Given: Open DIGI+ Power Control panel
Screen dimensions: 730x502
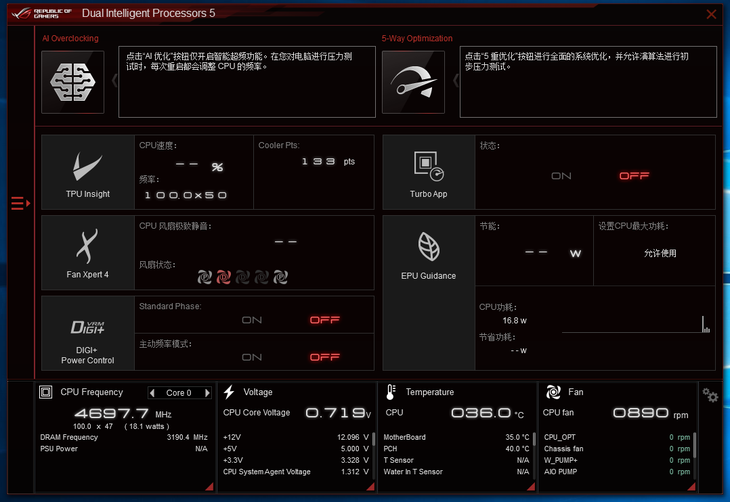Looking at the screenshot, I should click(x=88, y=333).
